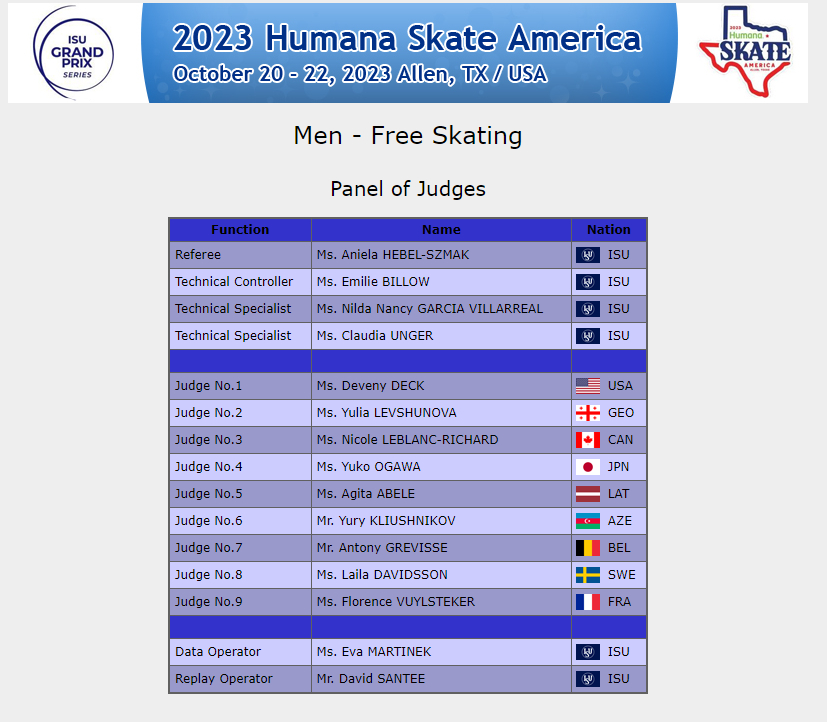Click the ISU Grand Prix Series logo
This screenshot has height=722, width=827.
[73, 53]
